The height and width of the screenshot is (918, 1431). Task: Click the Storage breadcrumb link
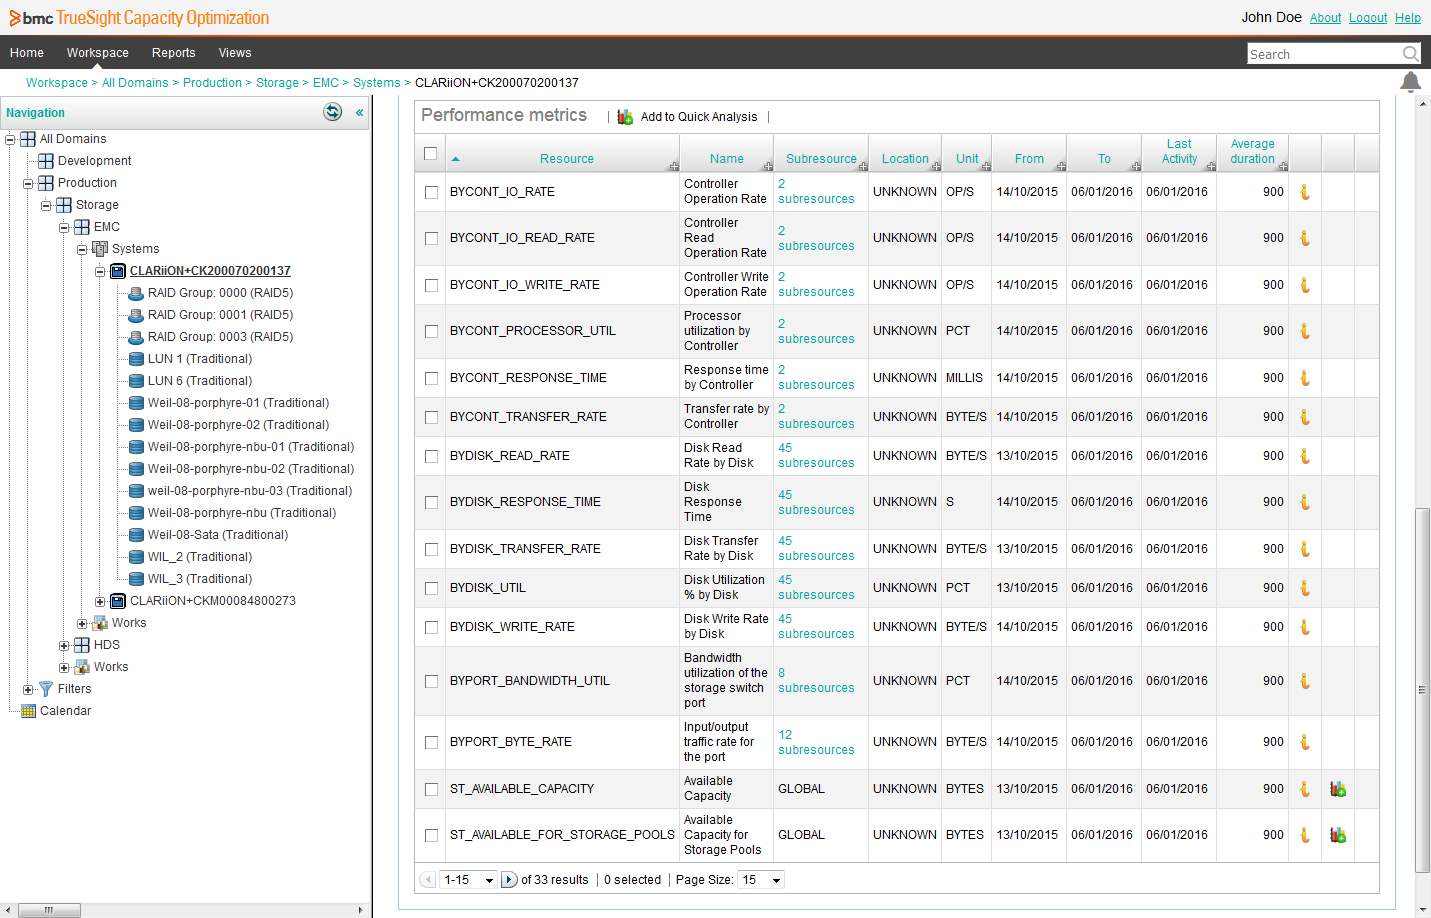pyautogui.click(x=277, y=83)
